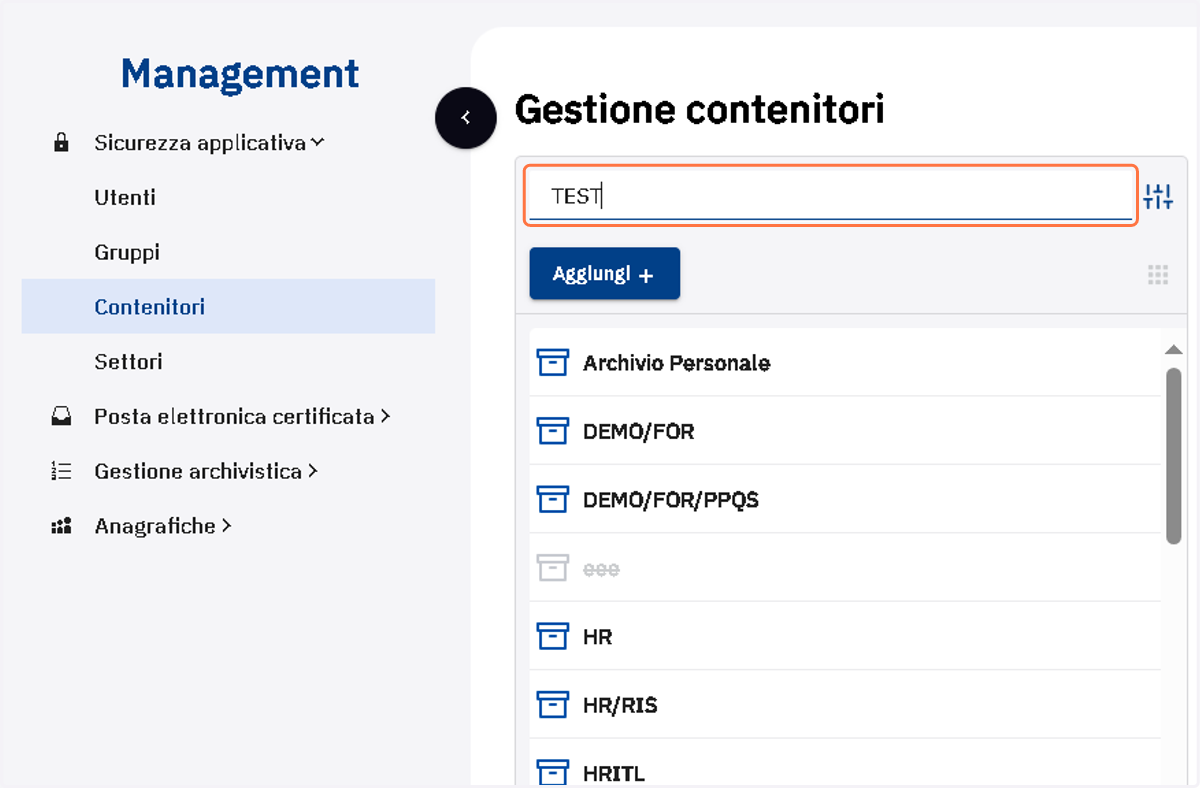
Task: Select the Contenitori menu item
Action: (228, 306)
